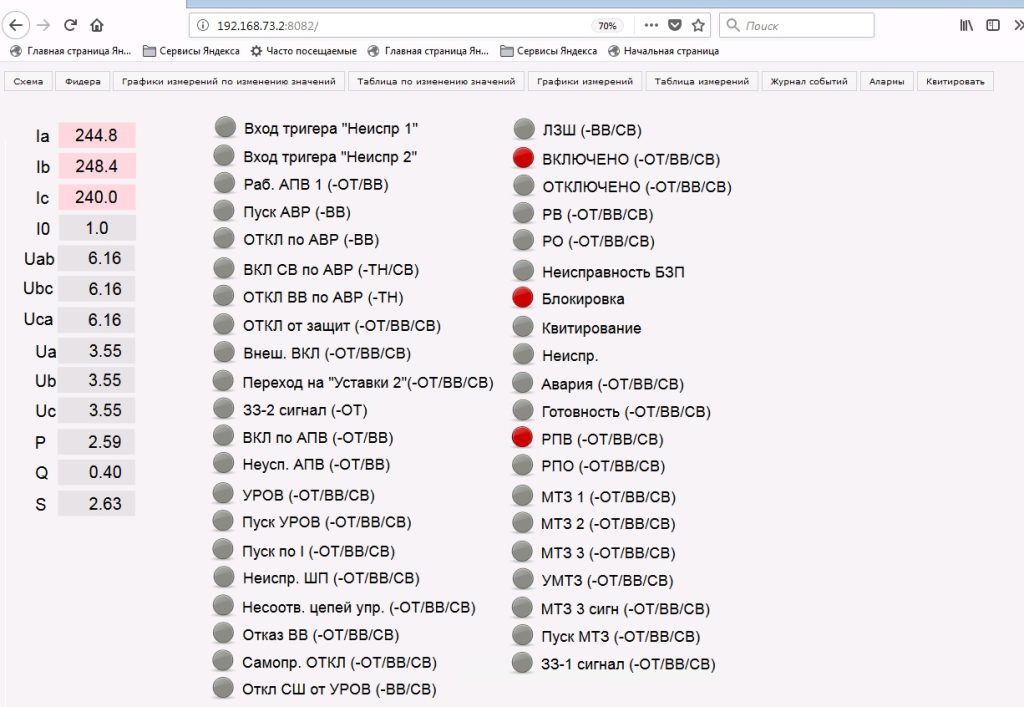Image resolution: width=1024 pixels, height=707 pixels.
Task: Click the Квитировать button
Action: coord(955,82)
